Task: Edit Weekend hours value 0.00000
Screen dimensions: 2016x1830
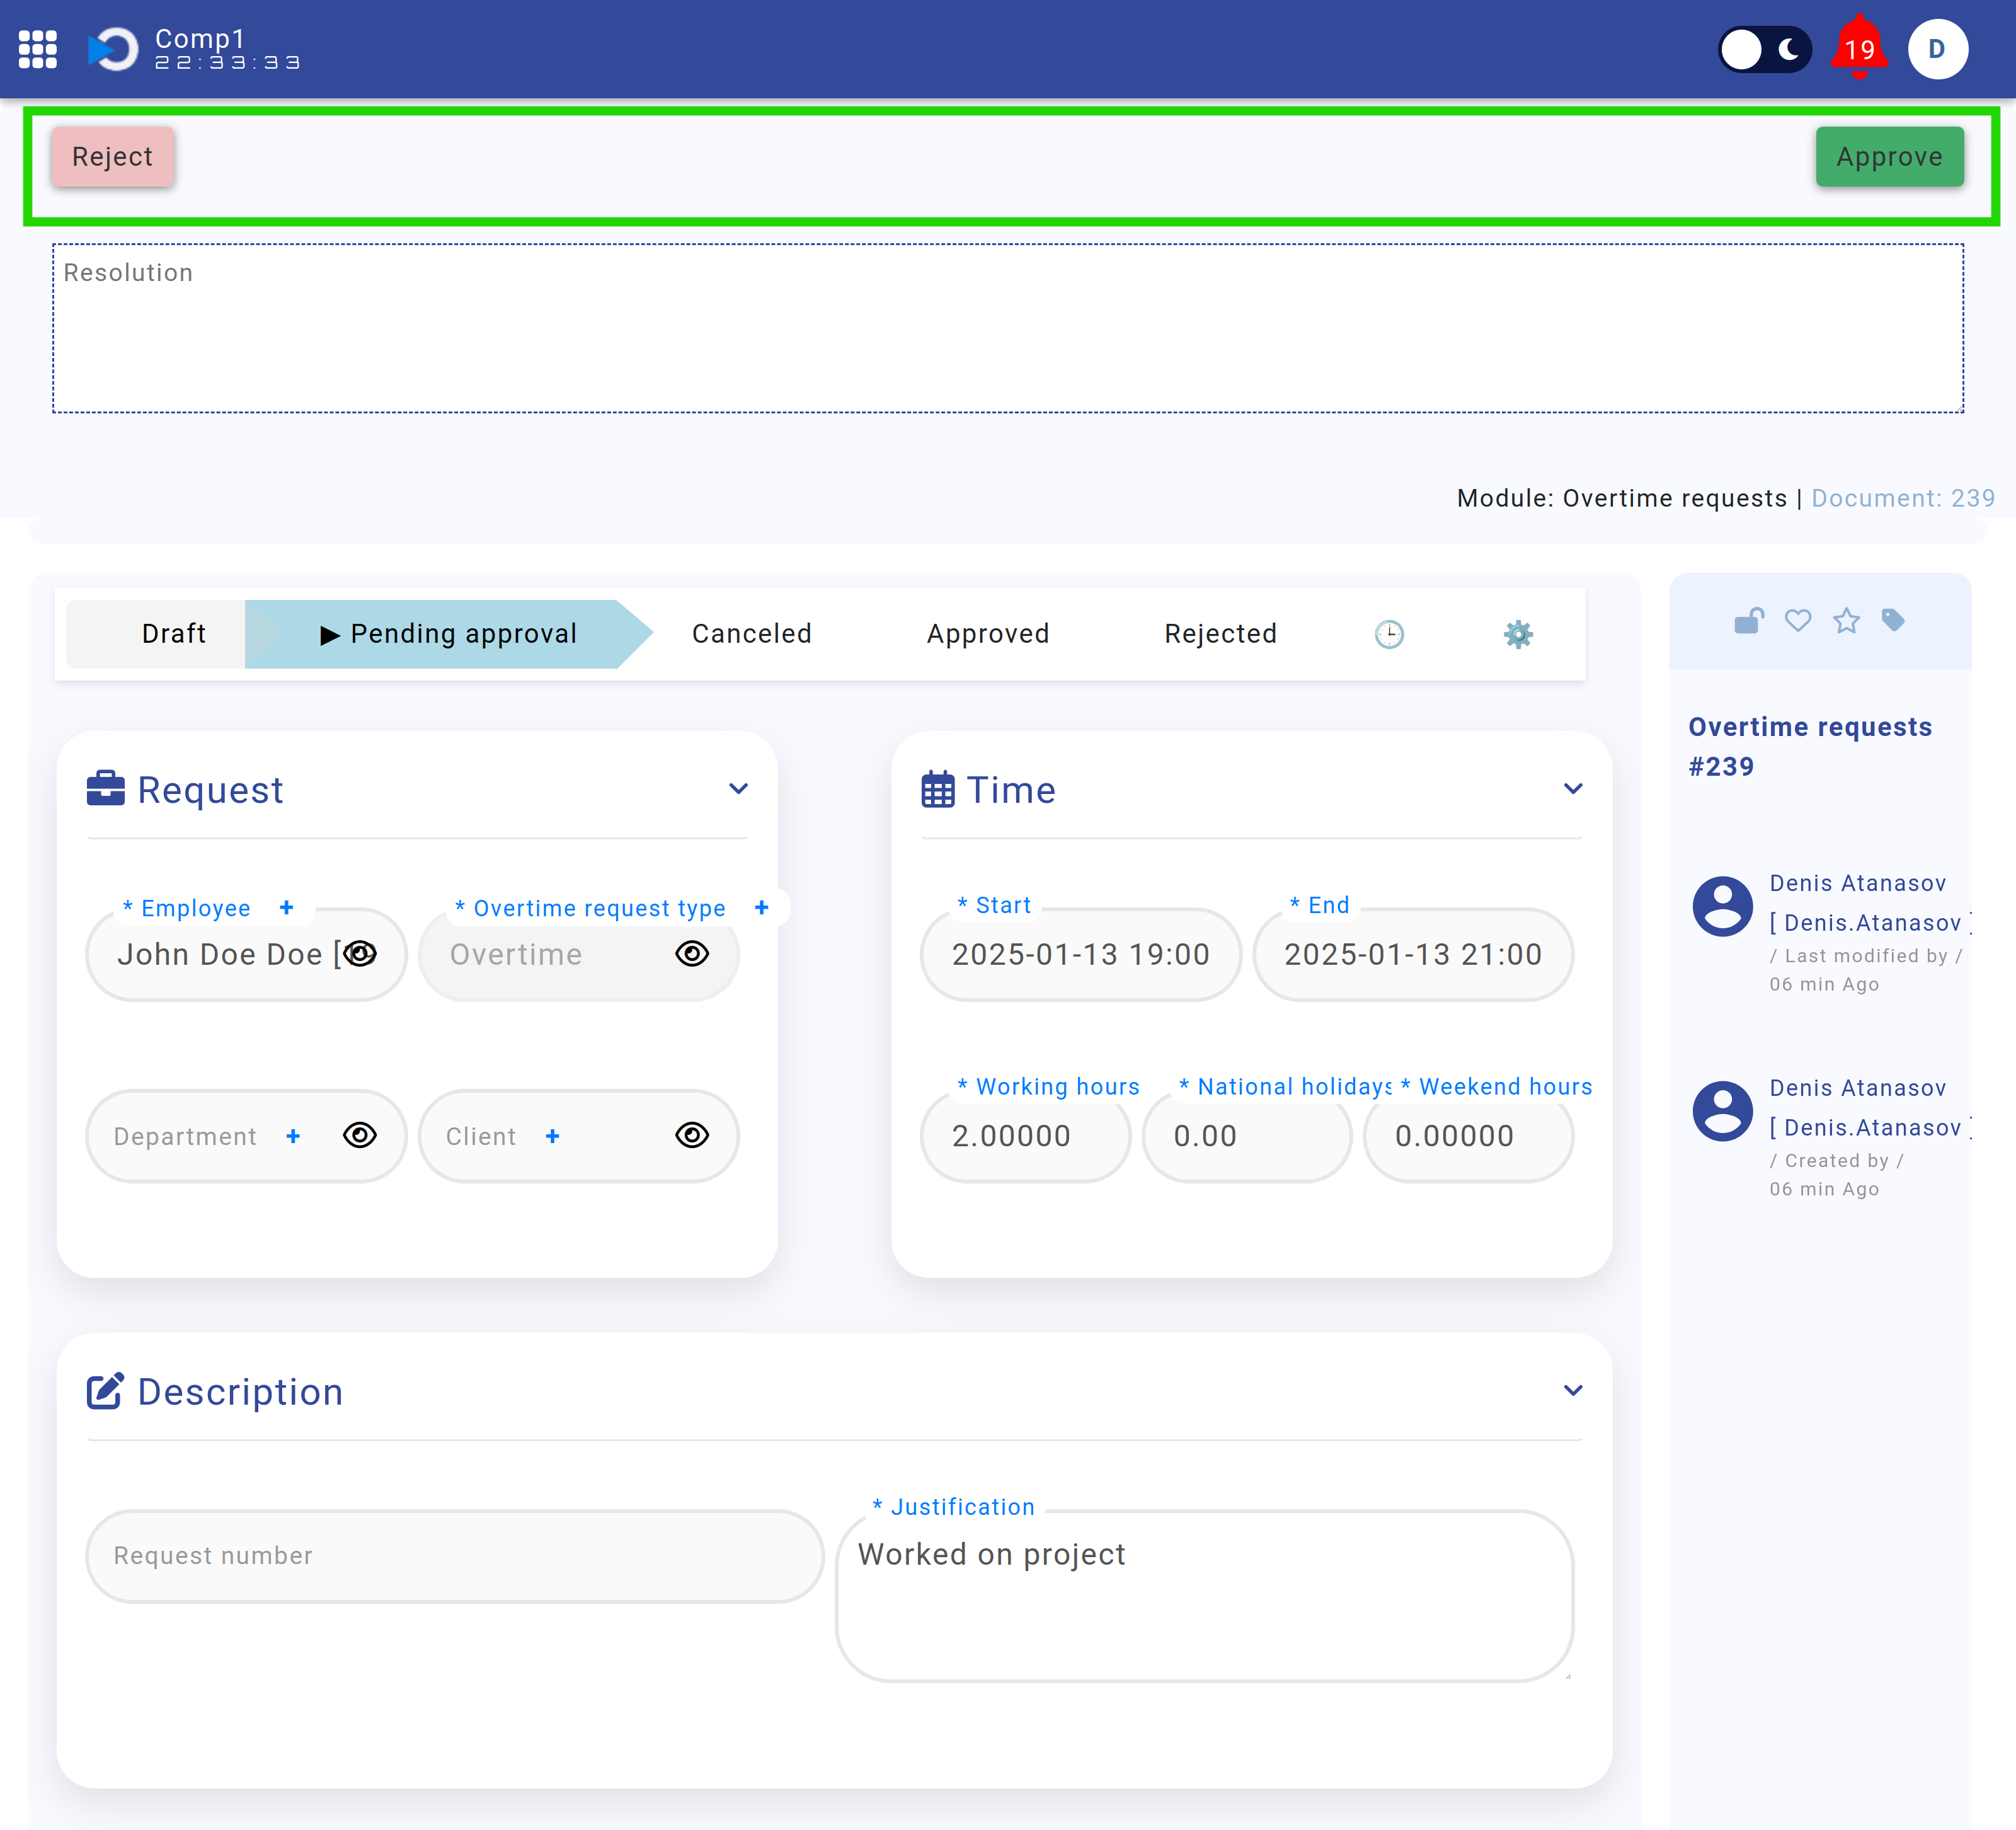Action: (1468, 1136)
